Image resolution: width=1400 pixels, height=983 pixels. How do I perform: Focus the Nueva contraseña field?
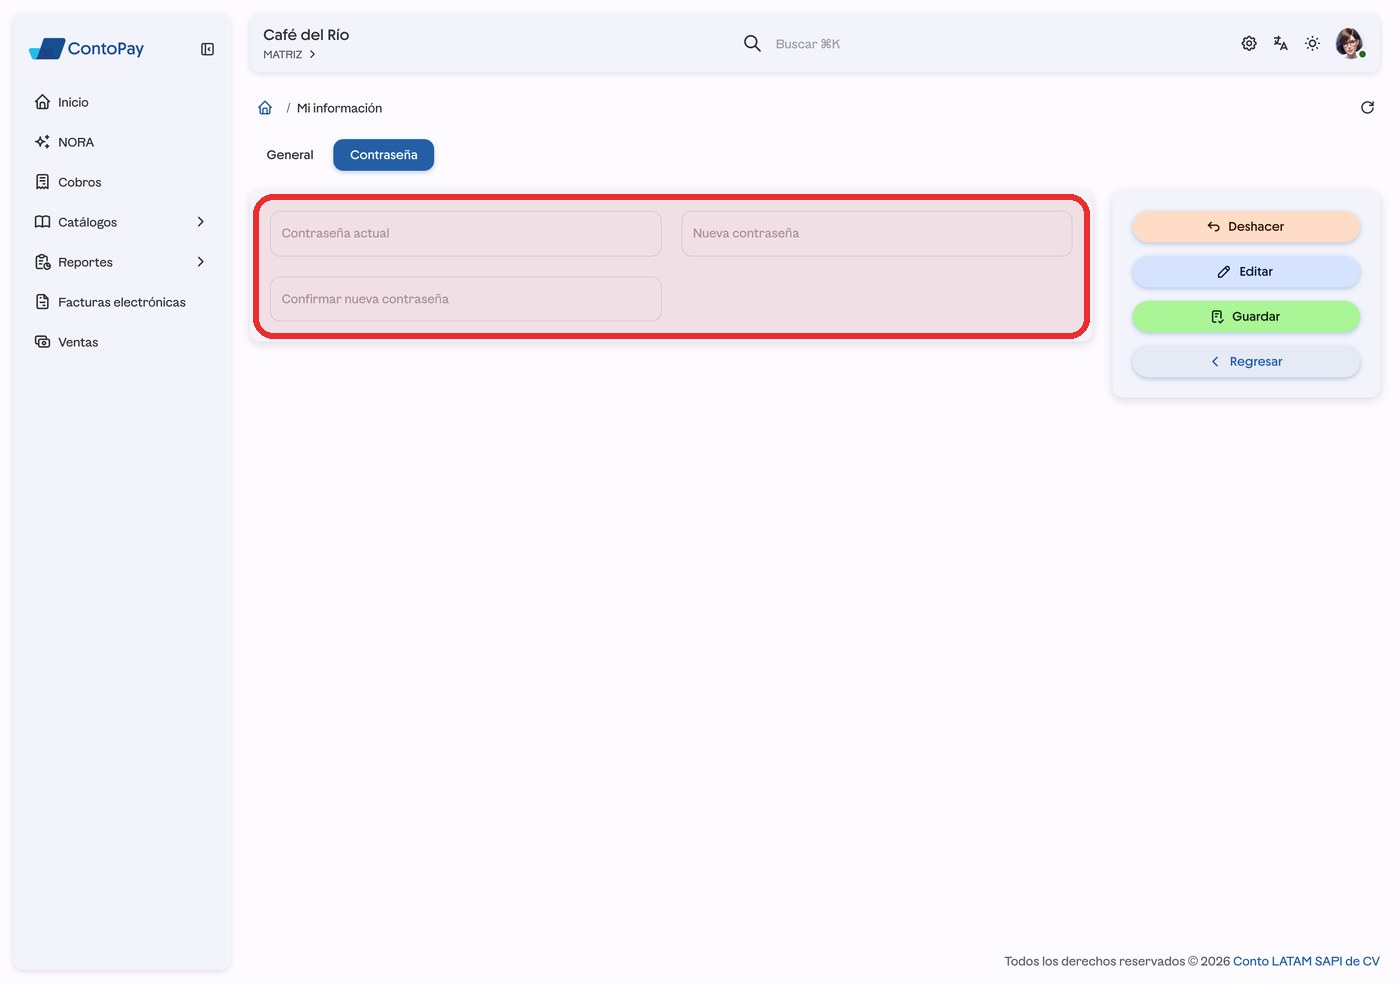[877, 233]
